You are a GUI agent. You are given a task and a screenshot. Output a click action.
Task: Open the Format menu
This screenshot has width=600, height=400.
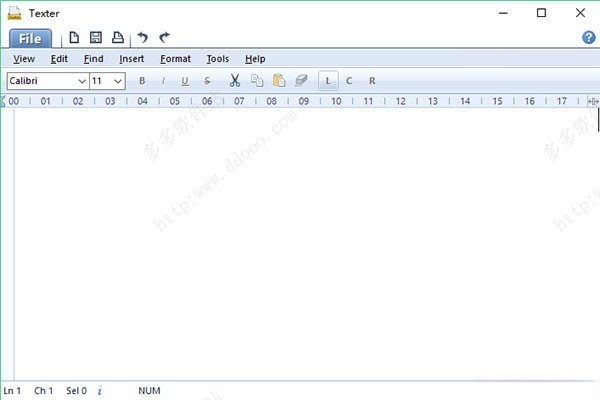coord(175,59)
